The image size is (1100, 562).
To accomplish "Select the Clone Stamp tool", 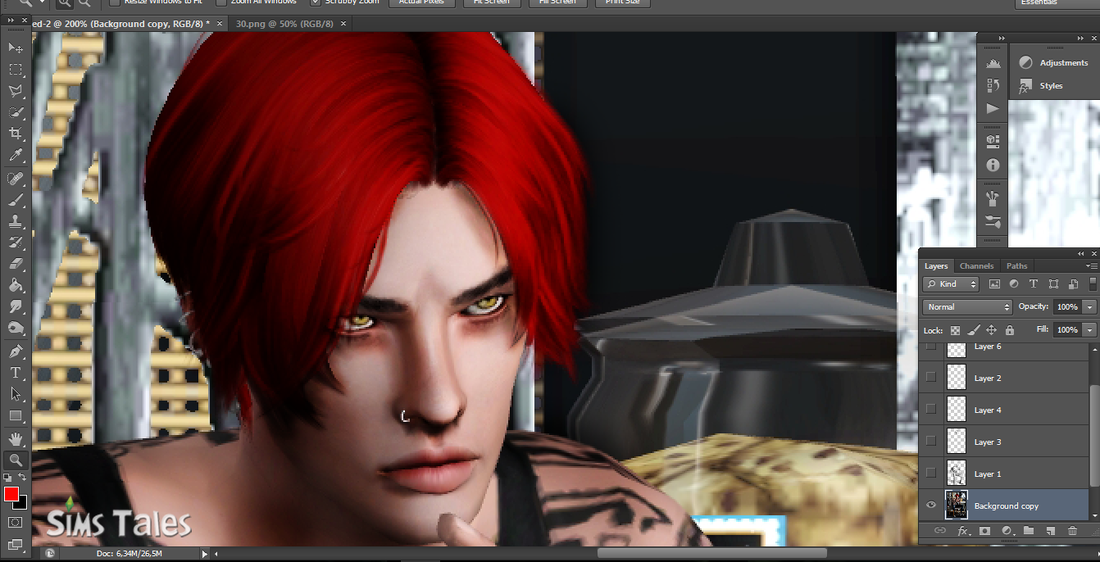I will click(15, 221).
